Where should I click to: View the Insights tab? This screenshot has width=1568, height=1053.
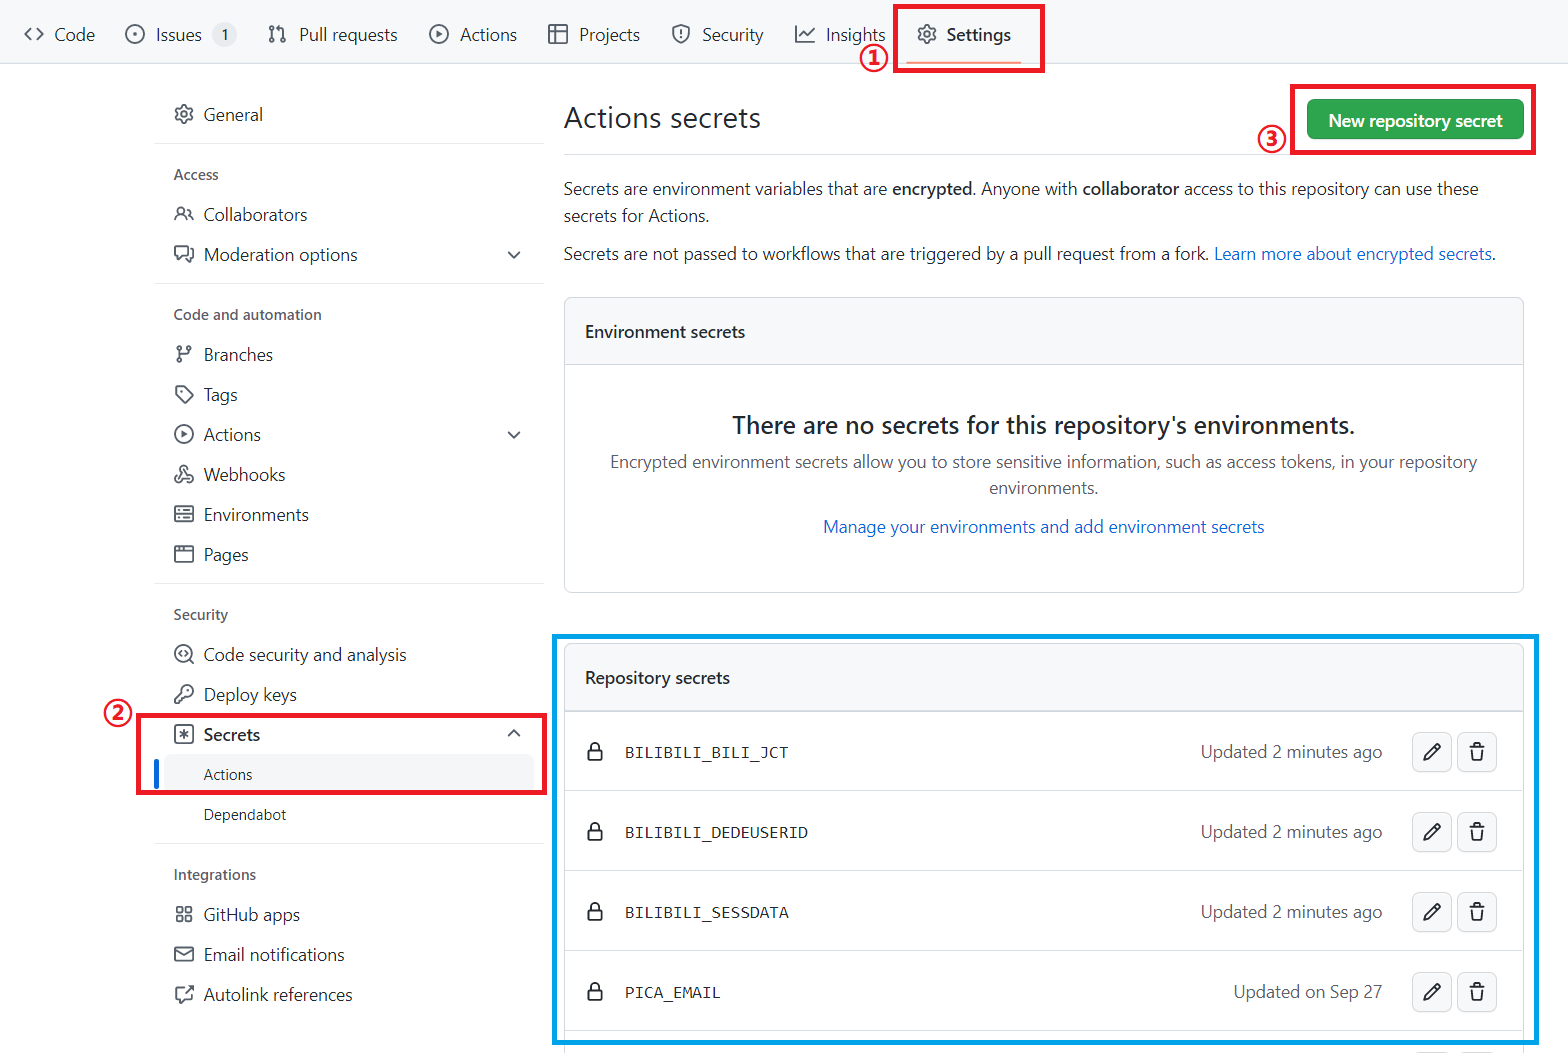click(840, 34)
